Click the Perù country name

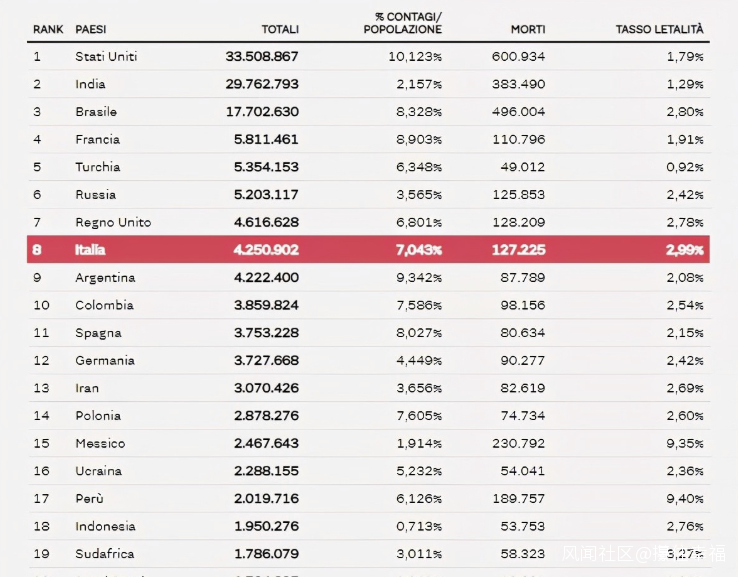pos(89,499)
